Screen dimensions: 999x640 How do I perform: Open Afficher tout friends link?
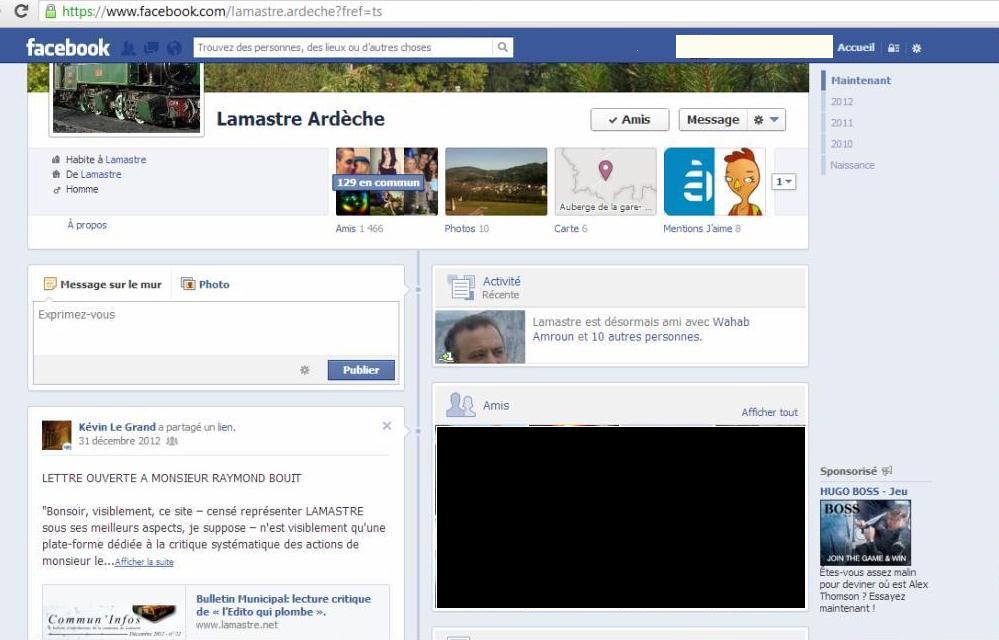769,413
